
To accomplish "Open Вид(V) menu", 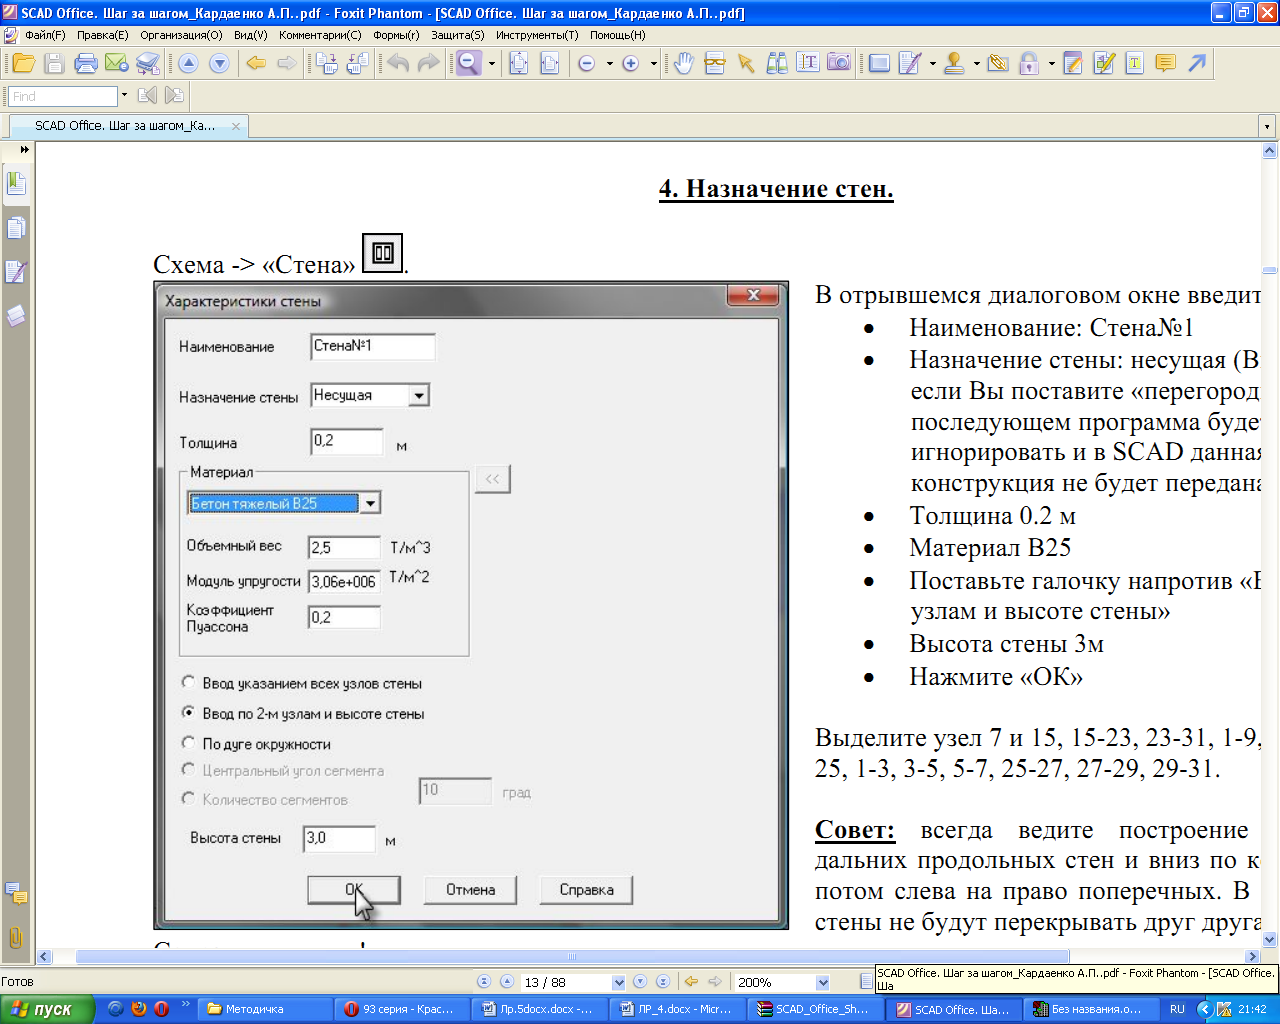I will 251,35.
